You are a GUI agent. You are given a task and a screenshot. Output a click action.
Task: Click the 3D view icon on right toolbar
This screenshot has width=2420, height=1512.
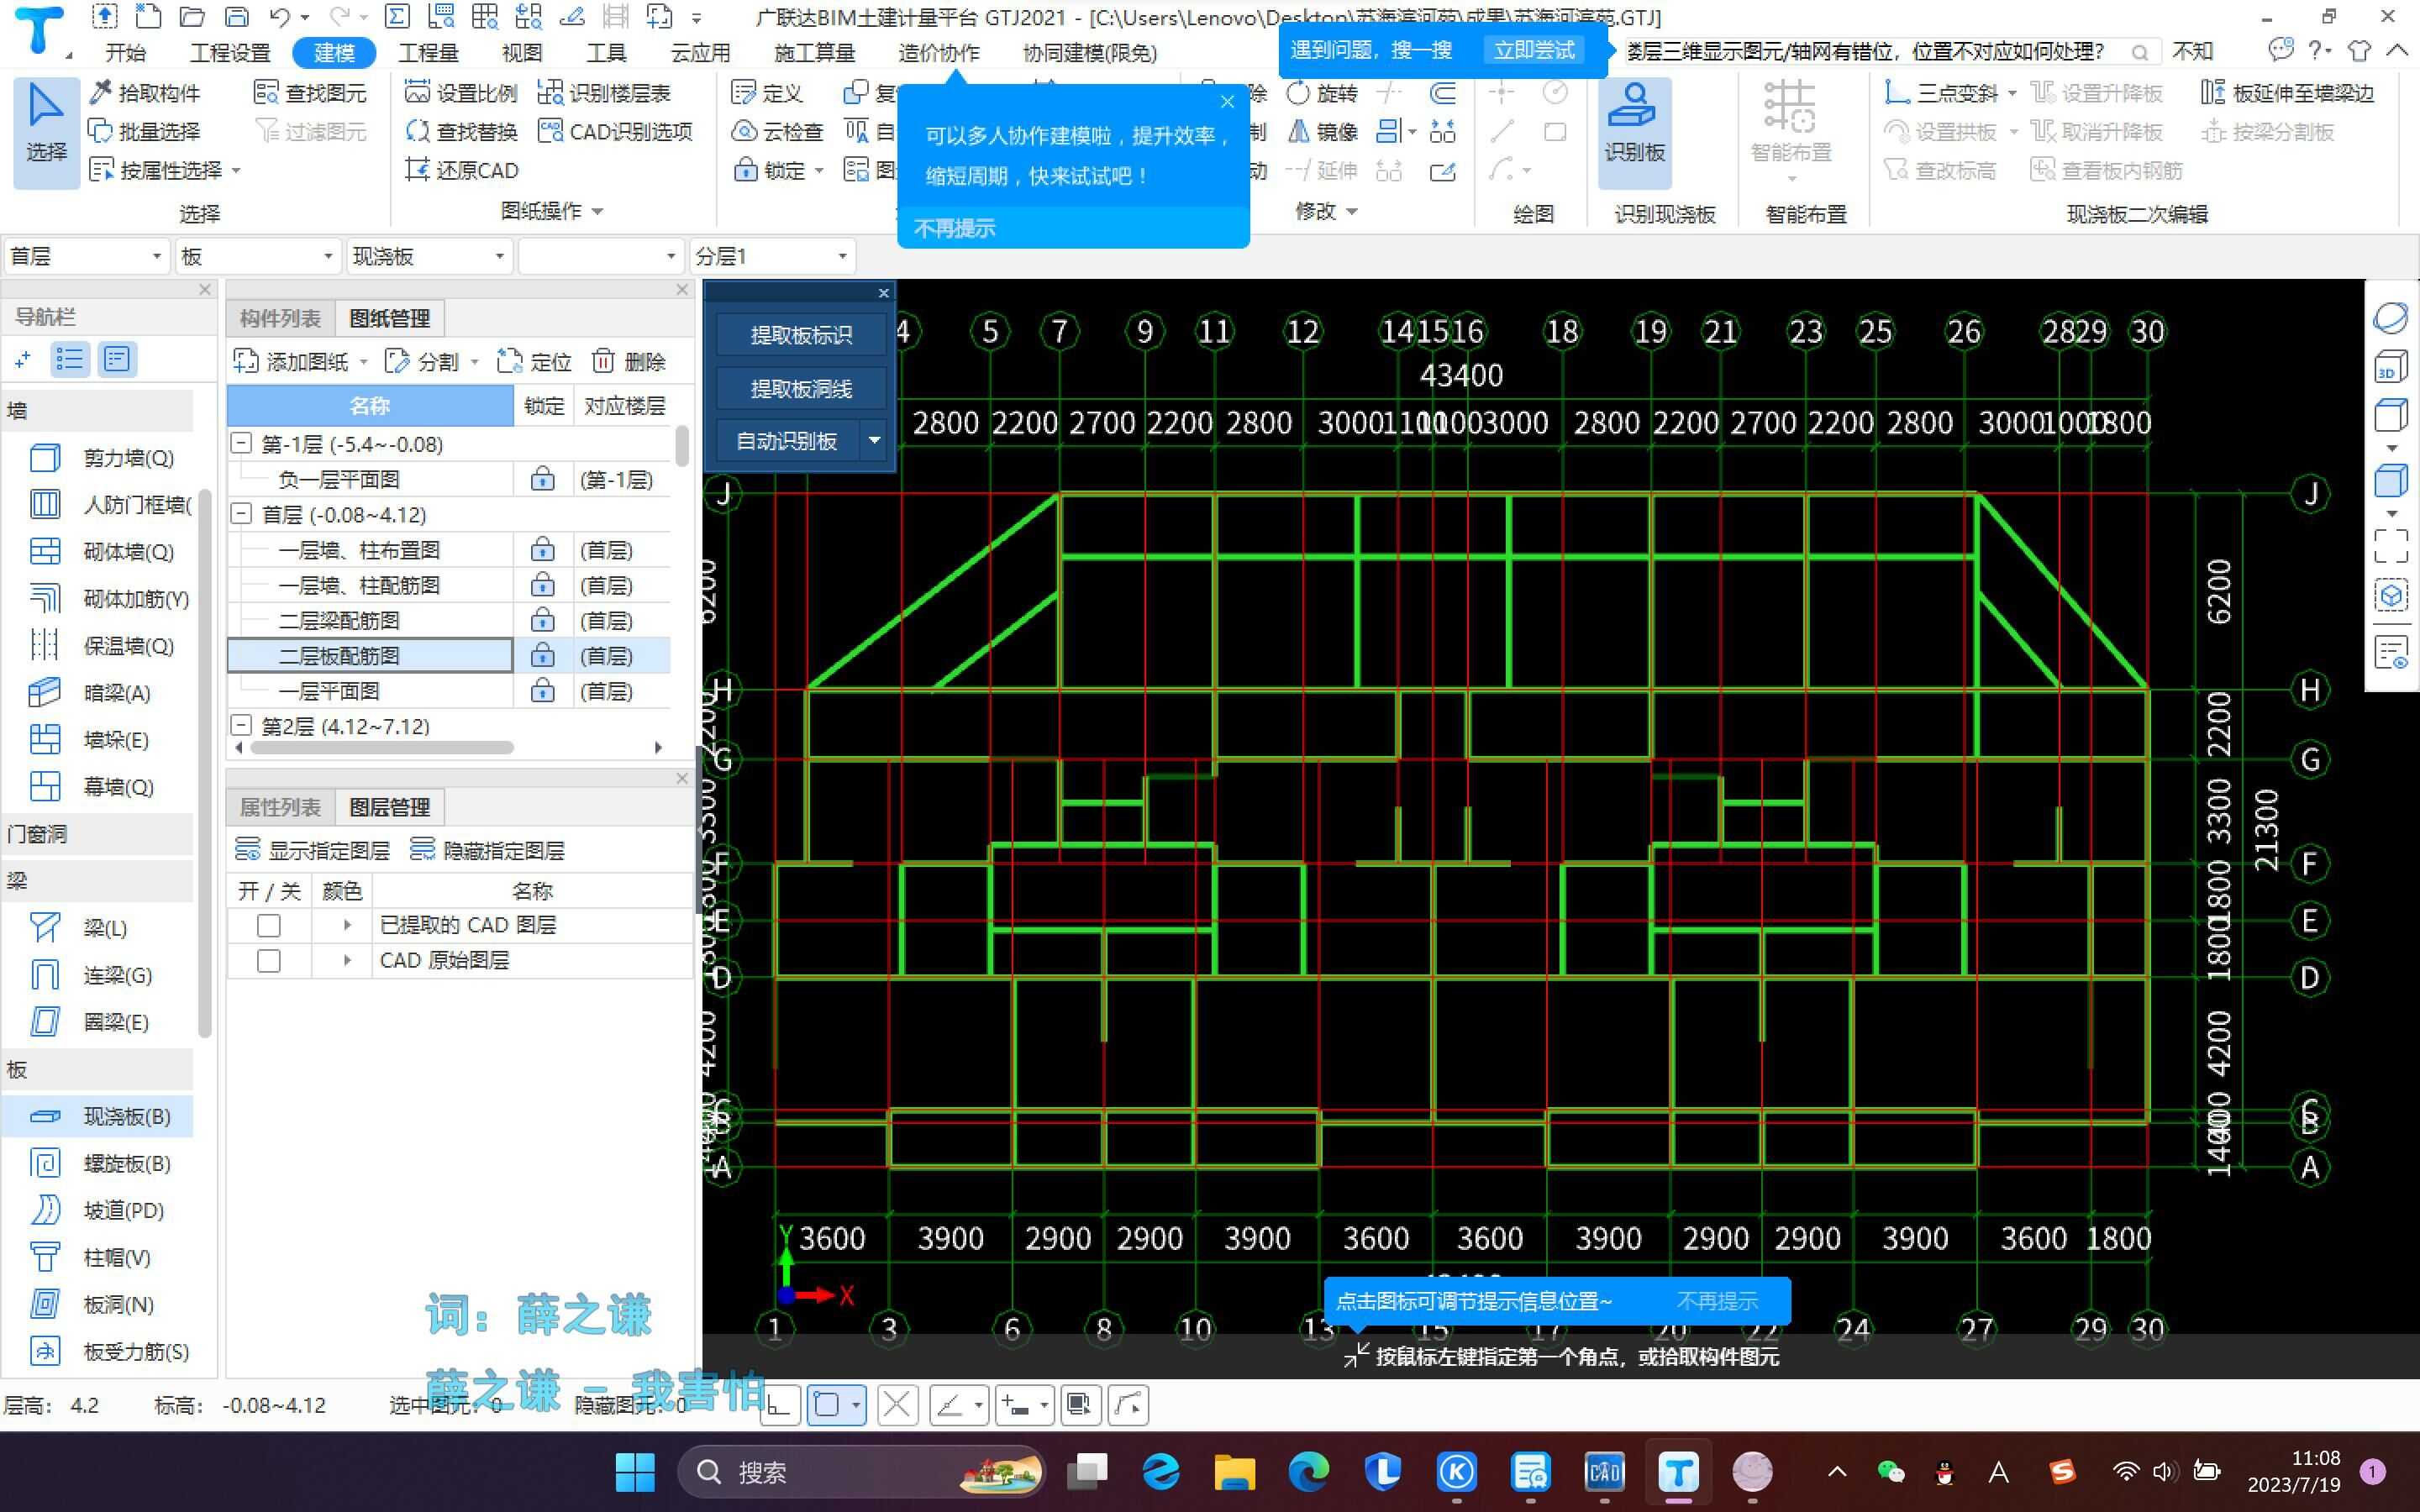[2390, 366]
